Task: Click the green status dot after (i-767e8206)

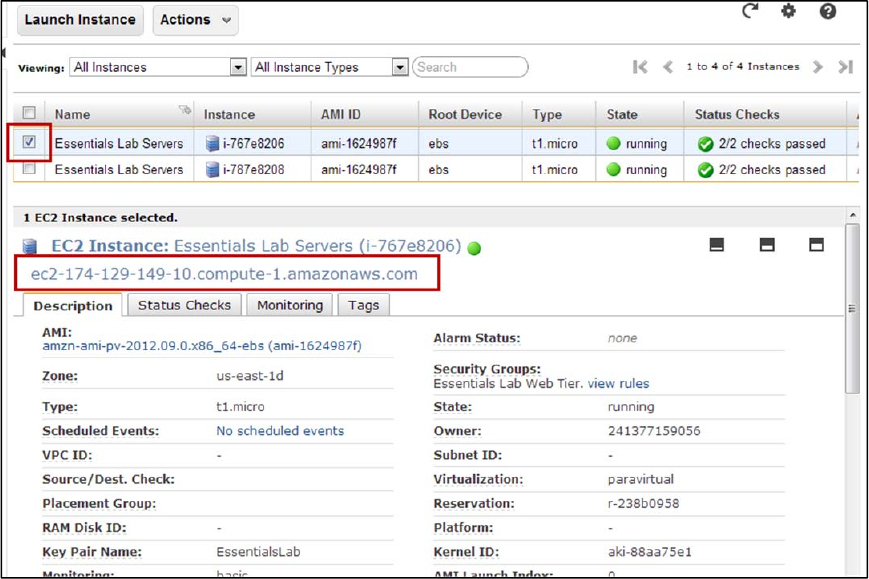Action: point(474,248)
